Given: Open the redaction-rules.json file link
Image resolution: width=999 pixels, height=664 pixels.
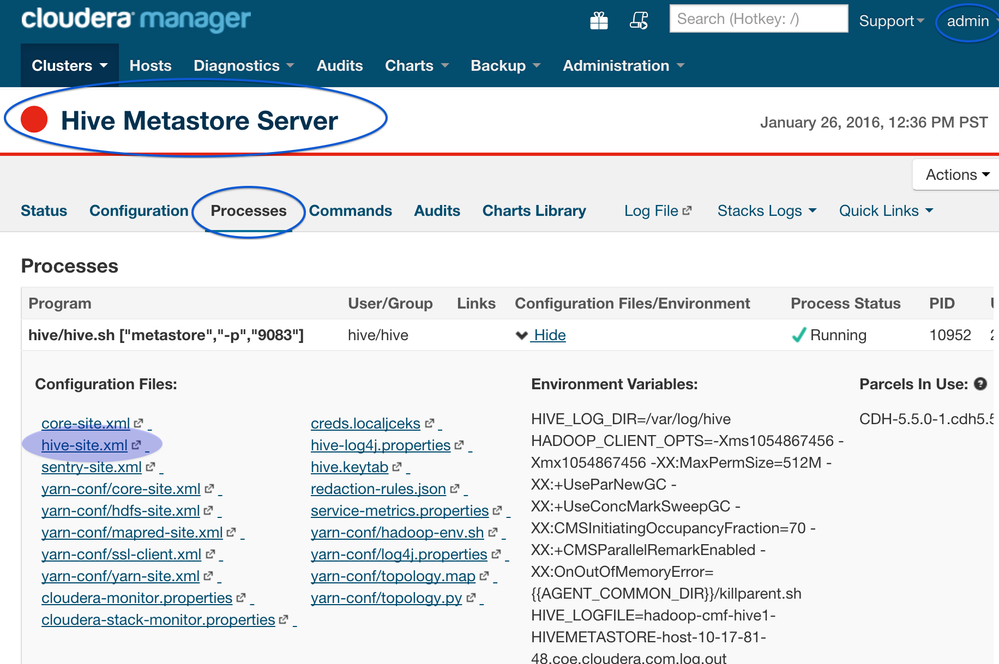Looking at the screenshot, I should [x=378, y=489].
